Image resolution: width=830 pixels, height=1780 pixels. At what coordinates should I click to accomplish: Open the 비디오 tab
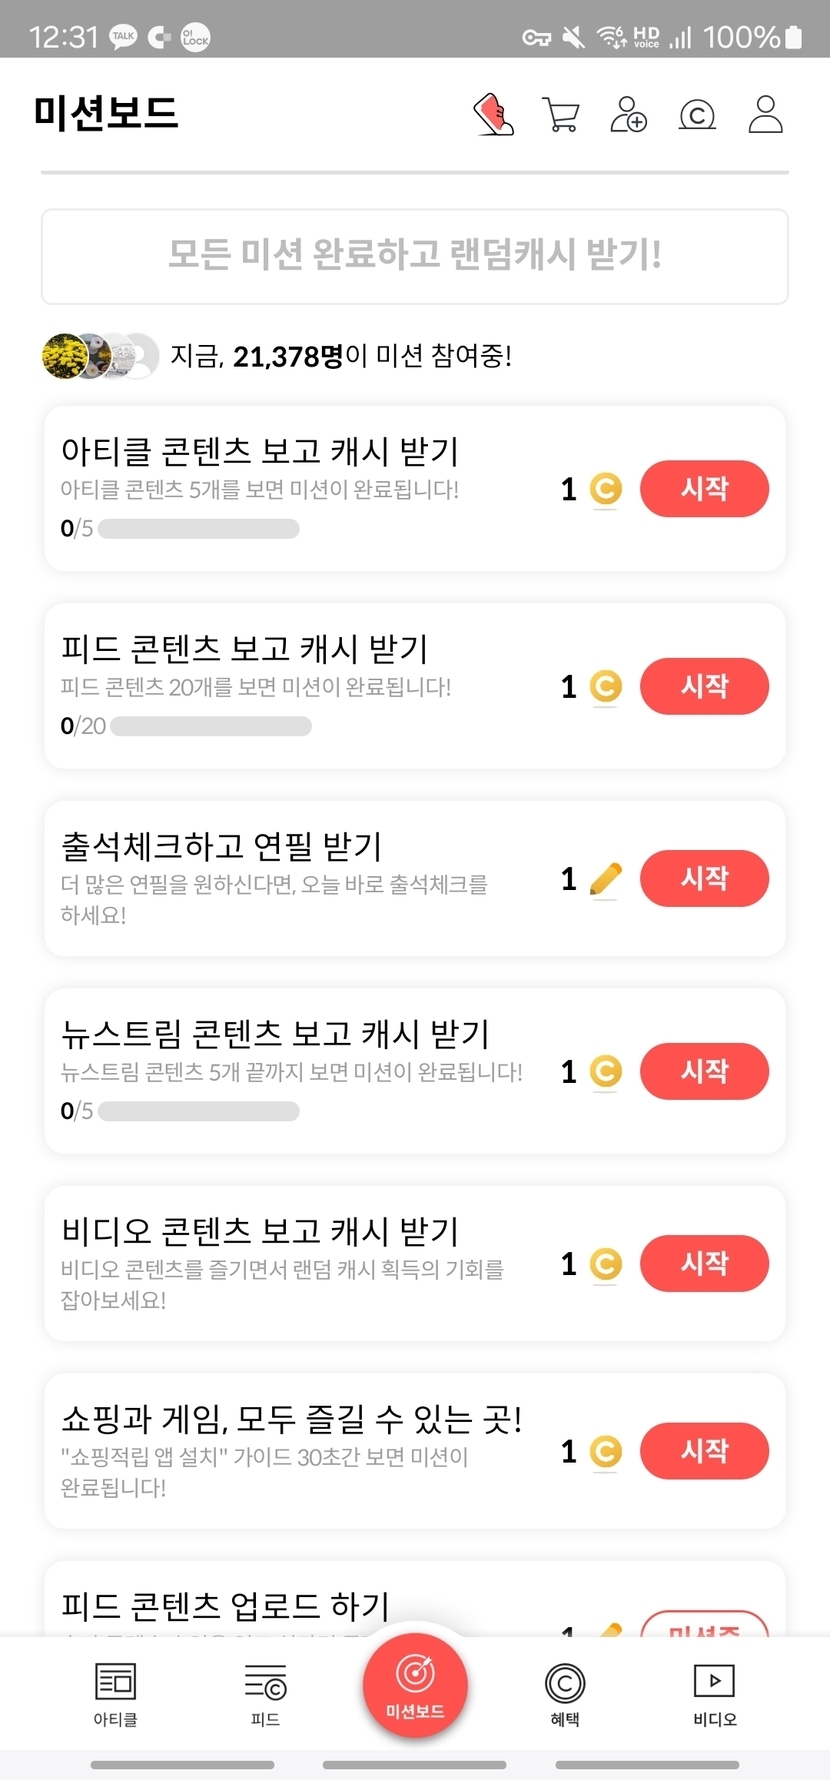point(715,1694)
